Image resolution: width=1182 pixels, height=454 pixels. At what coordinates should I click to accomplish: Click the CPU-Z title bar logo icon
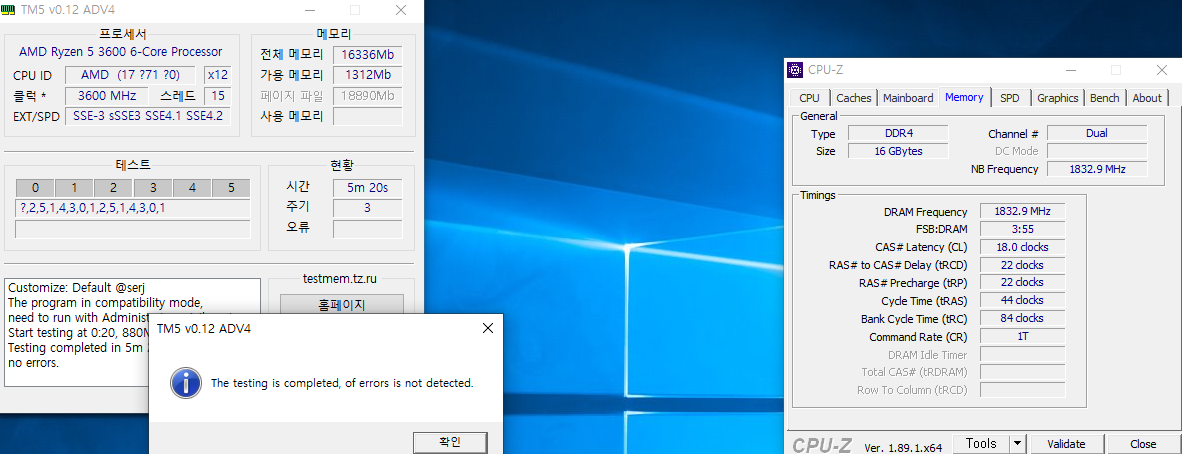click(795, 70)
